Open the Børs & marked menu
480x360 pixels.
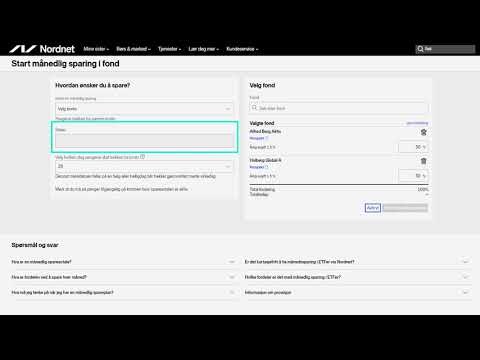pos(133,49)
